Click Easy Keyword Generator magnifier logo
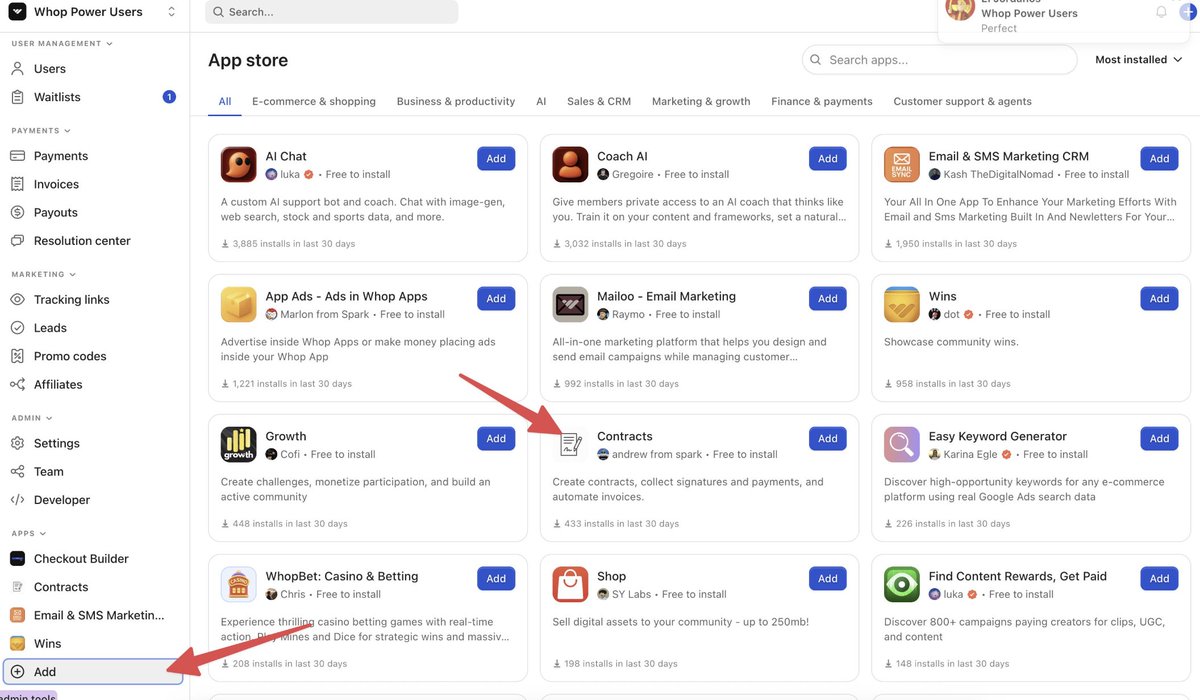The image size is (1200, 700). (902, 445)
